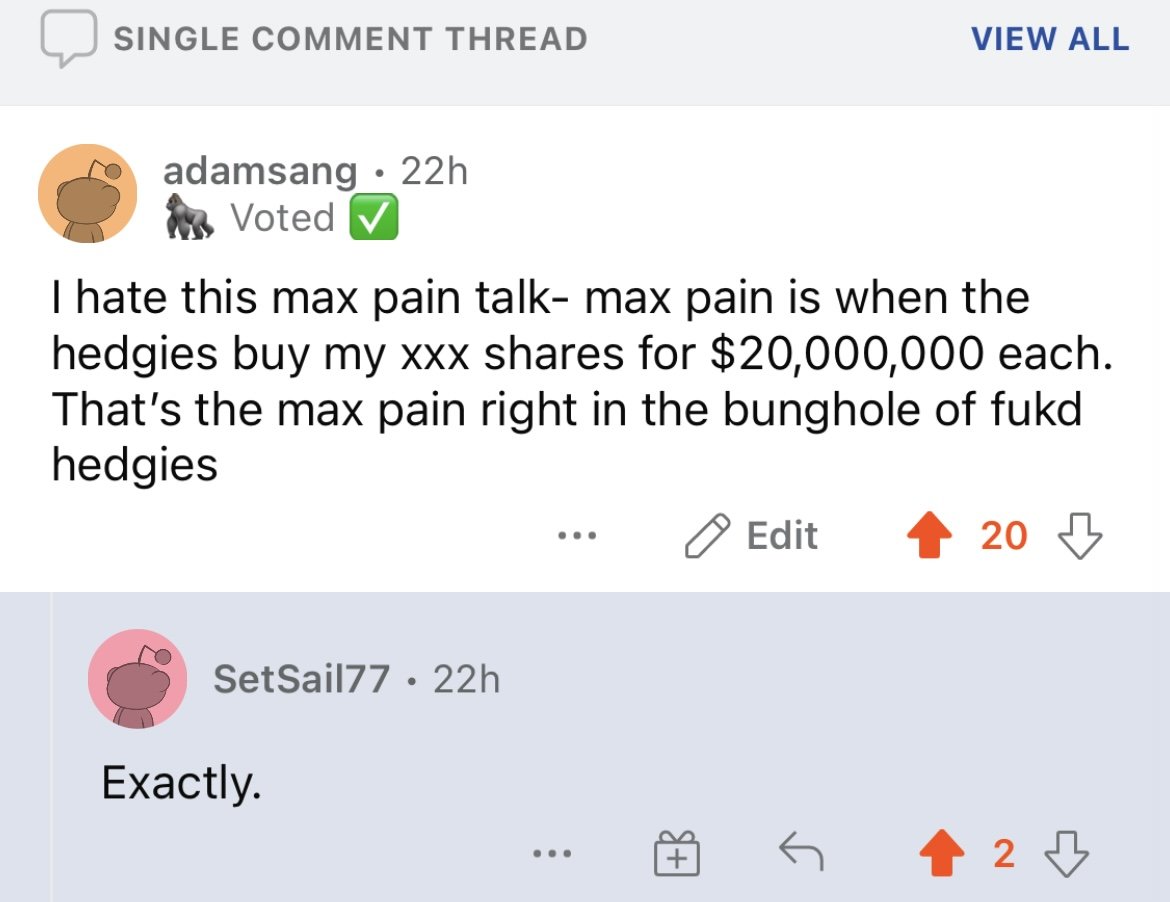Edit adamsang's comment via Edit label
Viewport: 1170px width, 902px height.
click(782, 536)
